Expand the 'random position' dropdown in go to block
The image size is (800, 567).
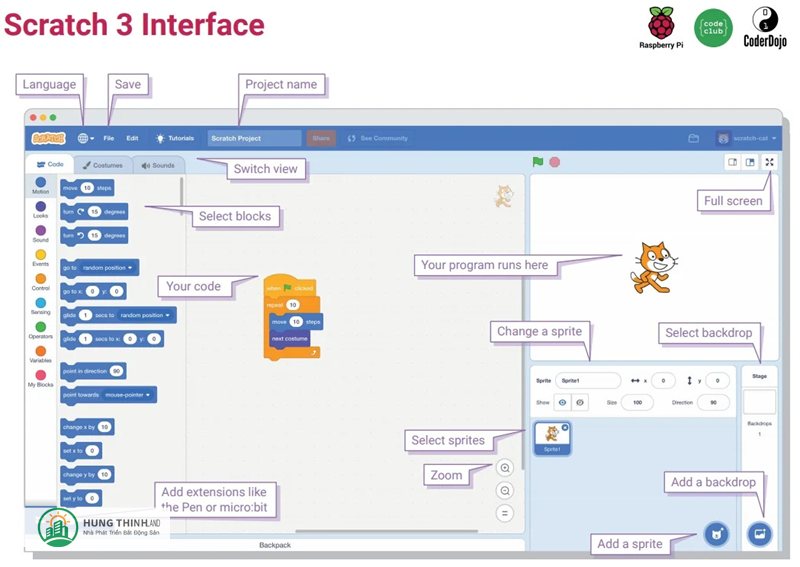[x=109, y=268]
